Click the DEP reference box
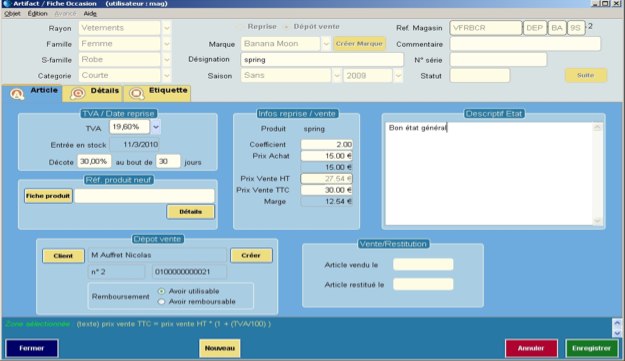This screenshot has height=361, width=625. 535,28
